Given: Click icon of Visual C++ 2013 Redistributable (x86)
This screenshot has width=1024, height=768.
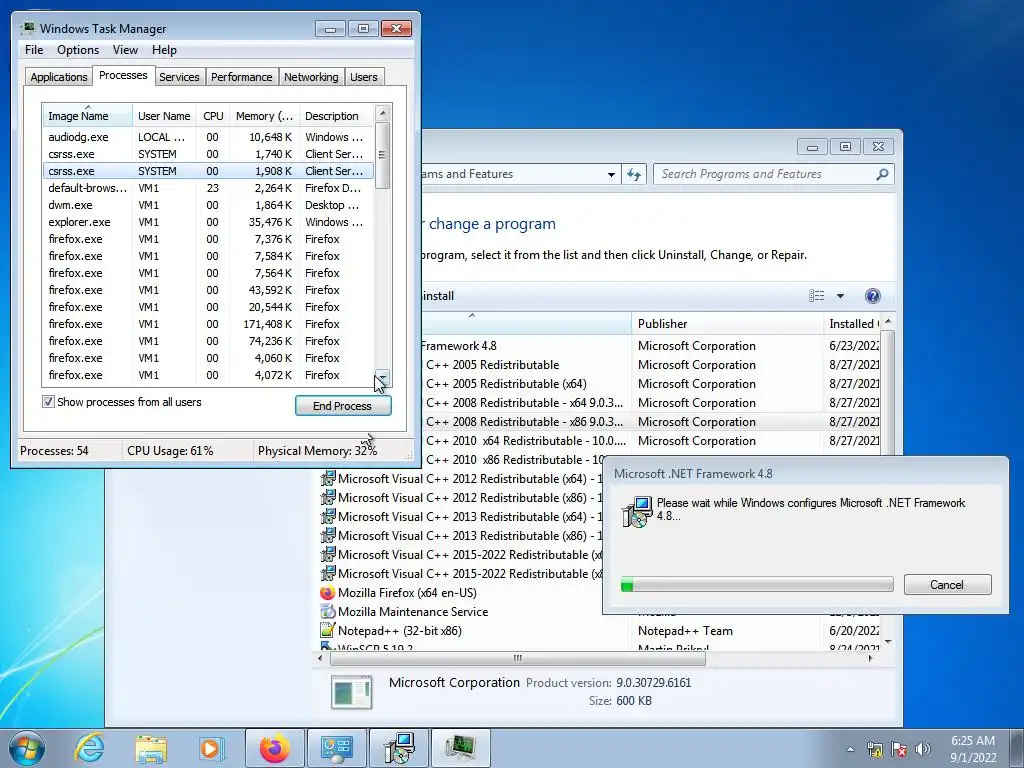Looking at the screenshot, I should pos(328,536).
